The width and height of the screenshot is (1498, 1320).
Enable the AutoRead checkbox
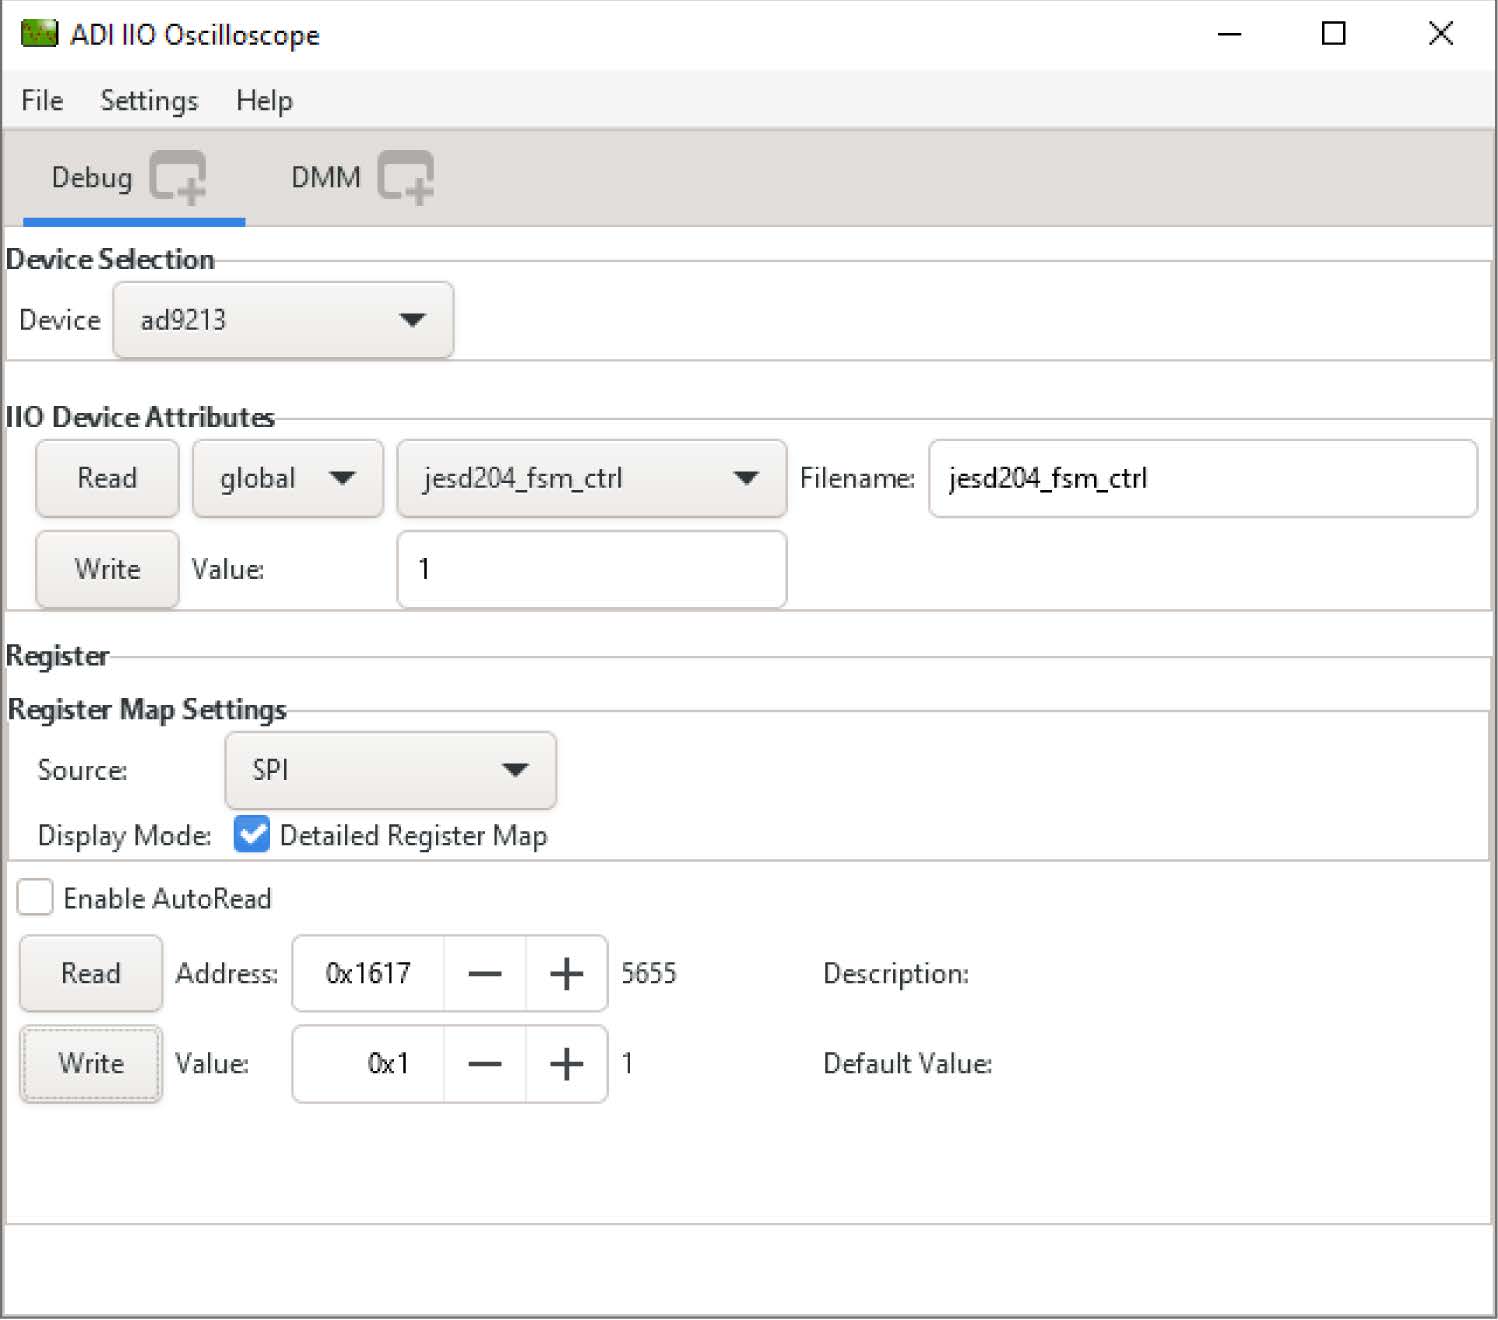tap(36, 897)
